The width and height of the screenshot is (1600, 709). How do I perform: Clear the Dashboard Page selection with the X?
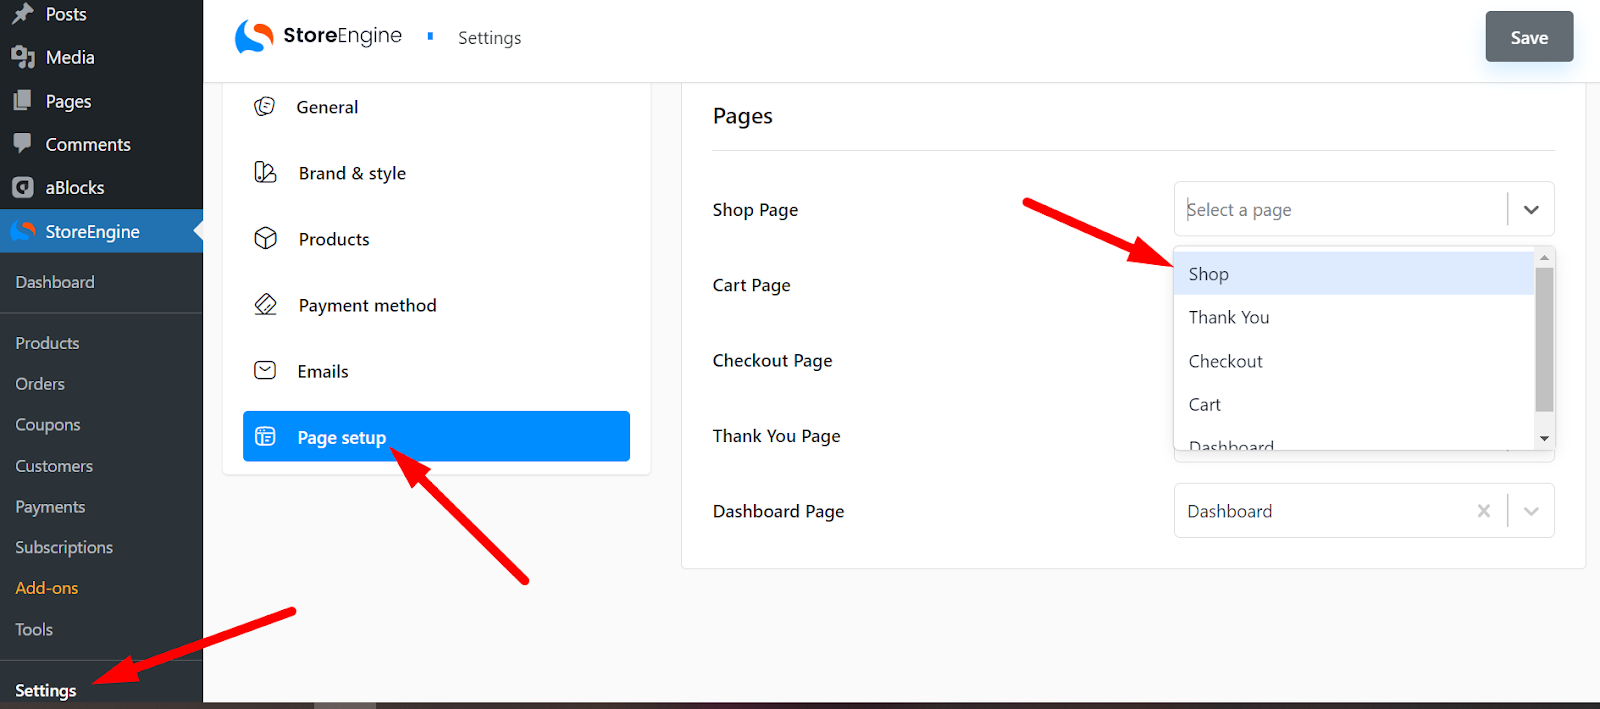tap(1484, 511)
